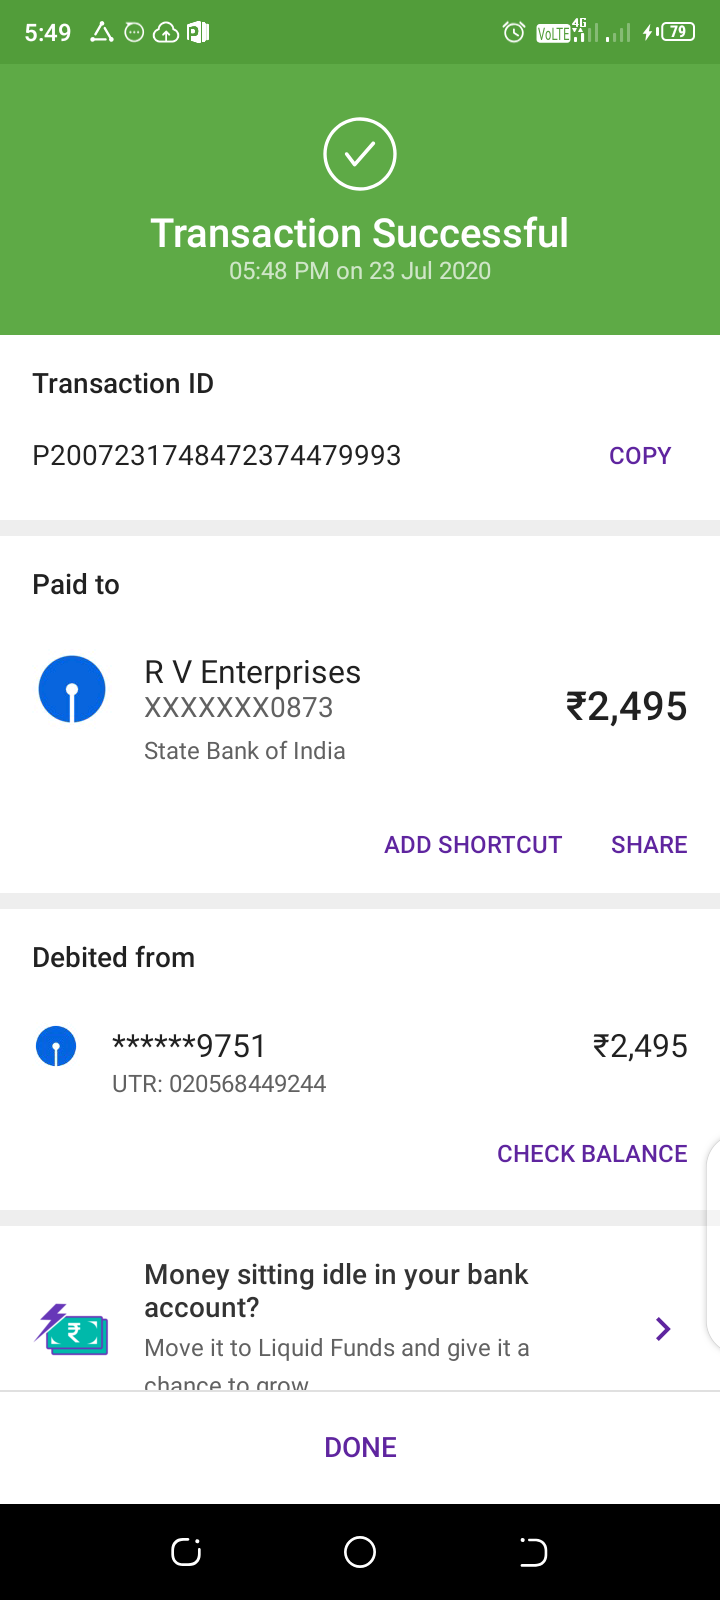Tap "Money sitting idle in your bank account?" heading
Viewport: 720px width, 1600px height.
(x=336, y=1290)
